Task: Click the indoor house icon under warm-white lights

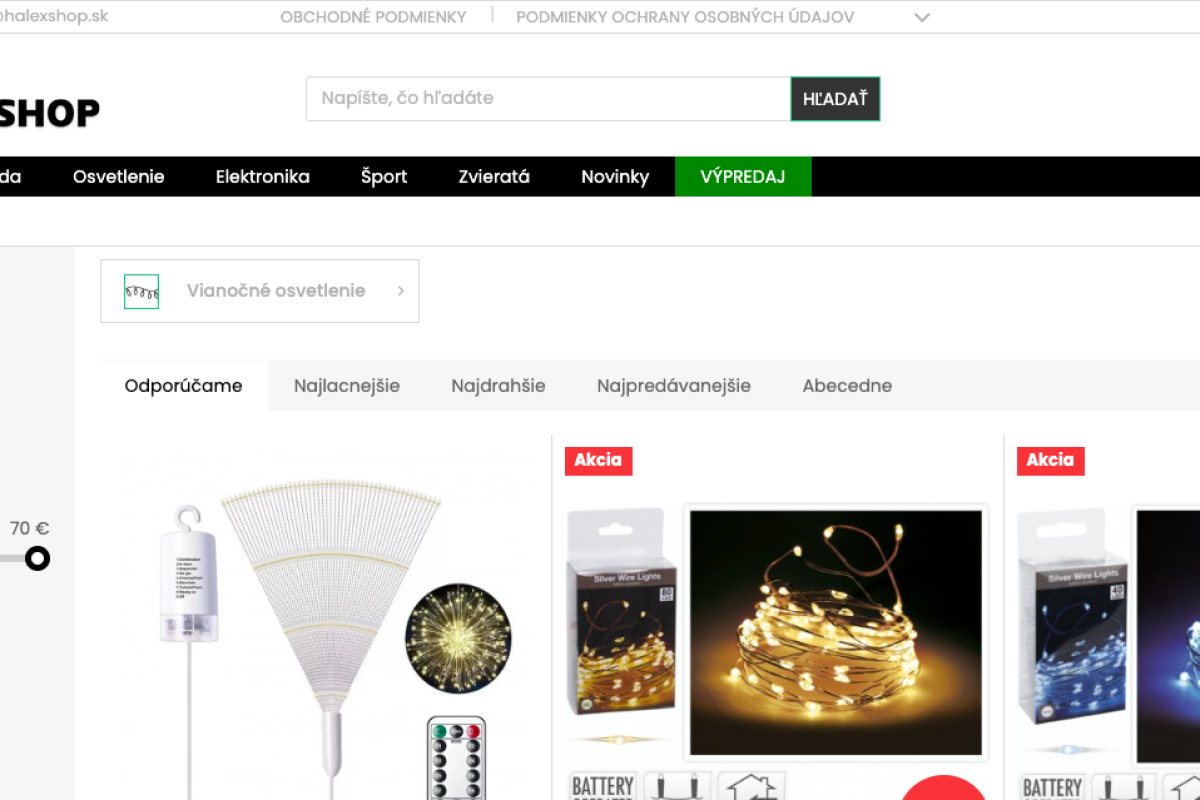Action: pos(751,786)
